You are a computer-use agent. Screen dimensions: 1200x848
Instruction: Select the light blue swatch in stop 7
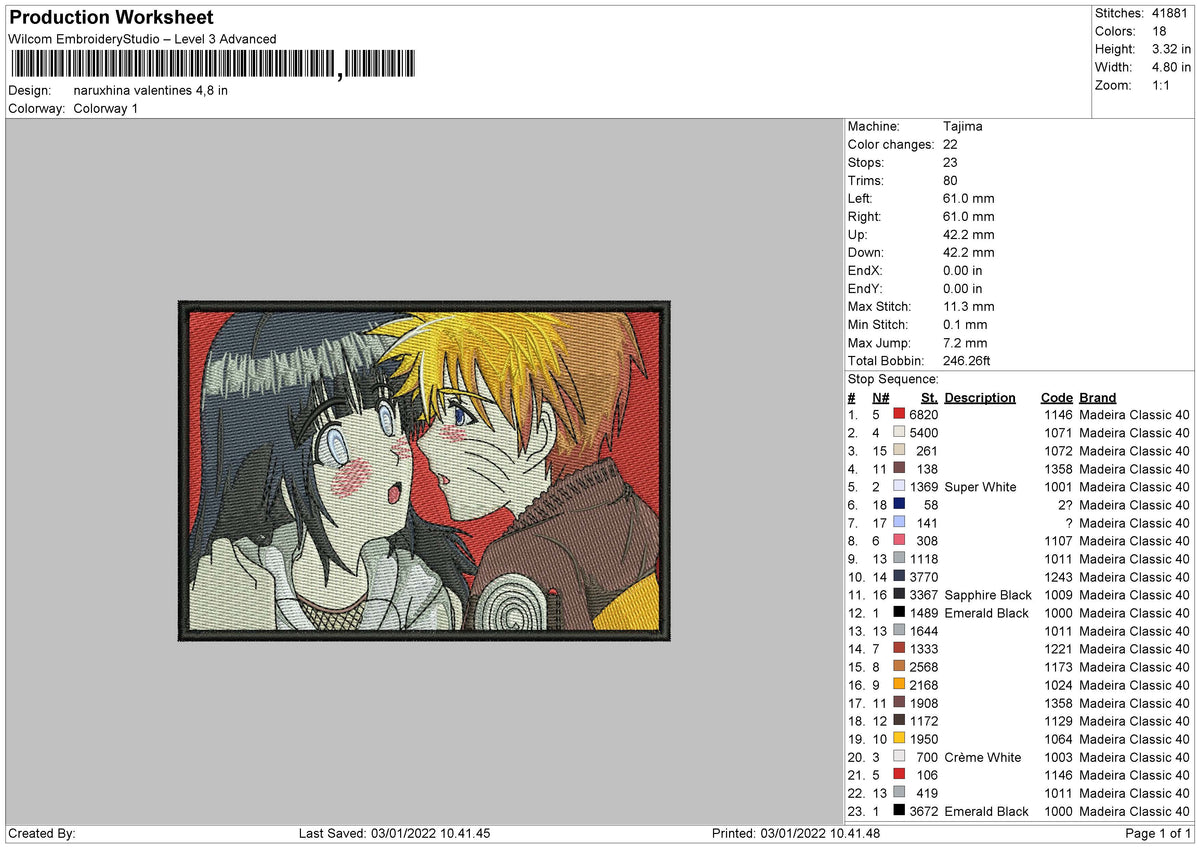899,523
